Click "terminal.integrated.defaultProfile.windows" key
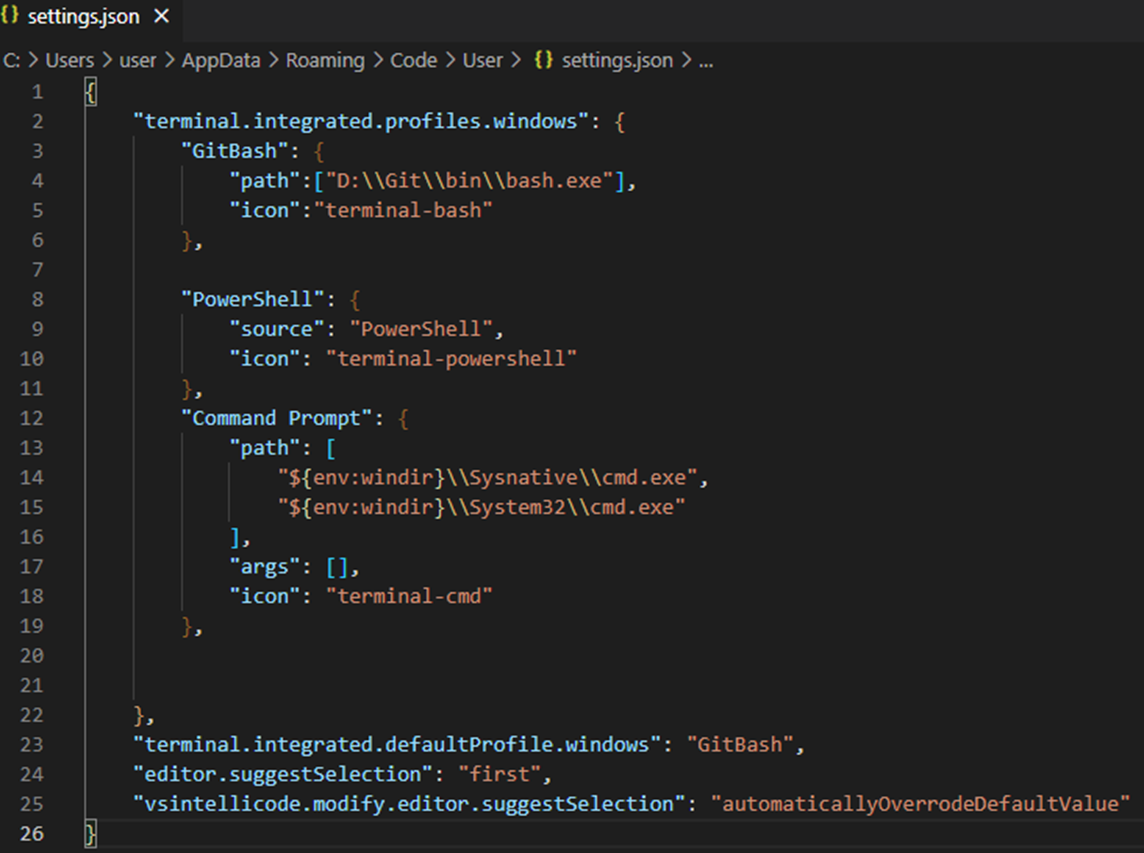The image size is (1144, 853). pos(397,745)
